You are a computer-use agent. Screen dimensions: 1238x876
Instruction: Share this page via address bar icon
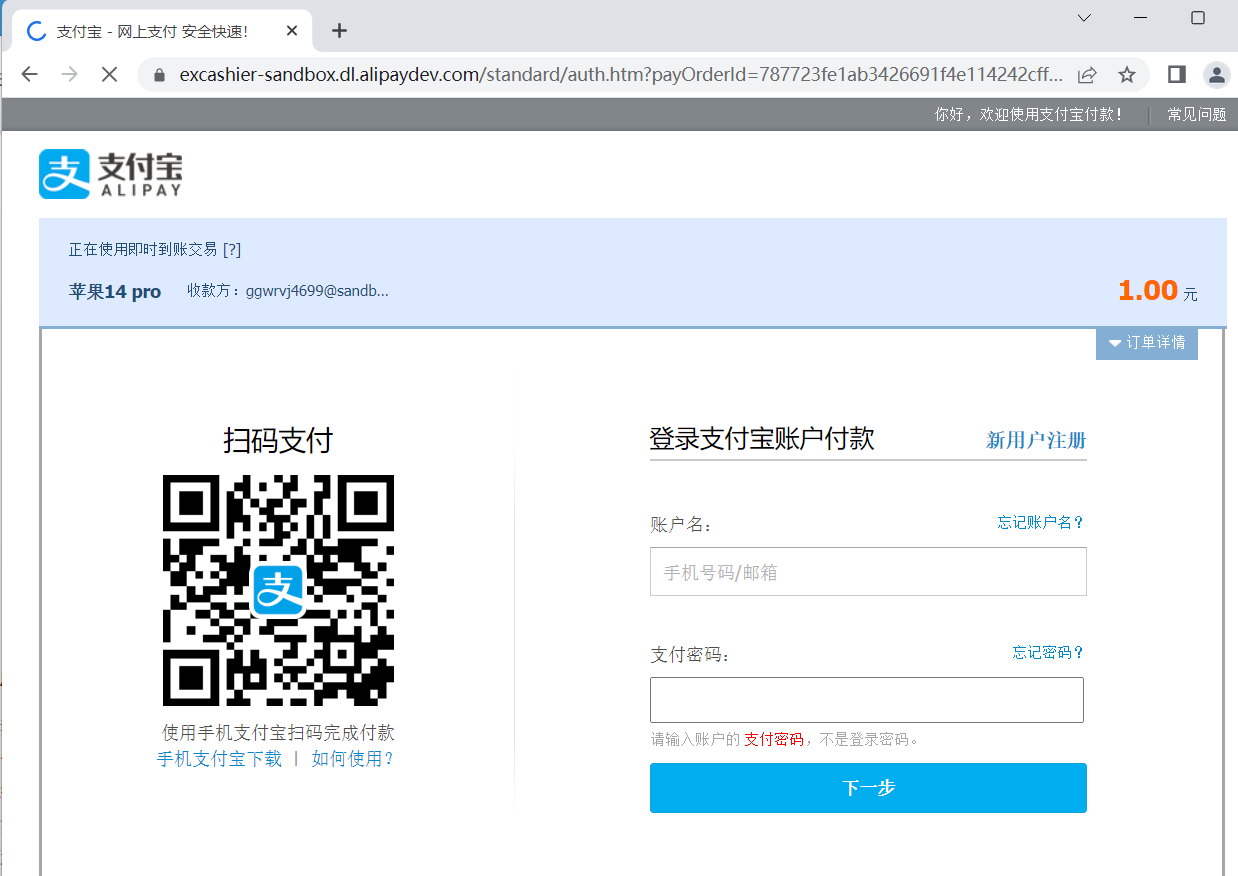1087,75
